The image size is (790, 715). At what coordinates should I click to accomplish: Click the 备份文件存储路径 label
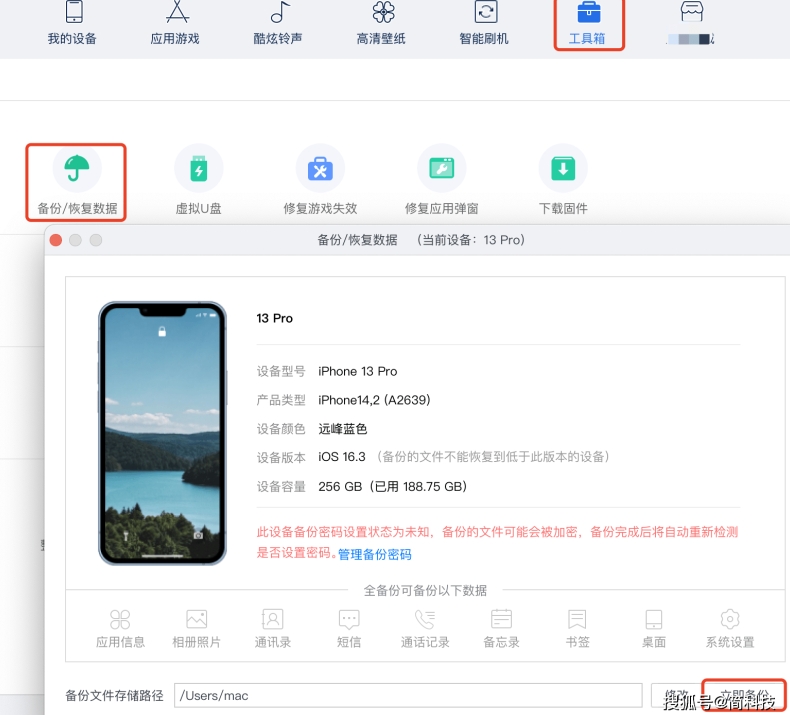[x=114, y=696]
